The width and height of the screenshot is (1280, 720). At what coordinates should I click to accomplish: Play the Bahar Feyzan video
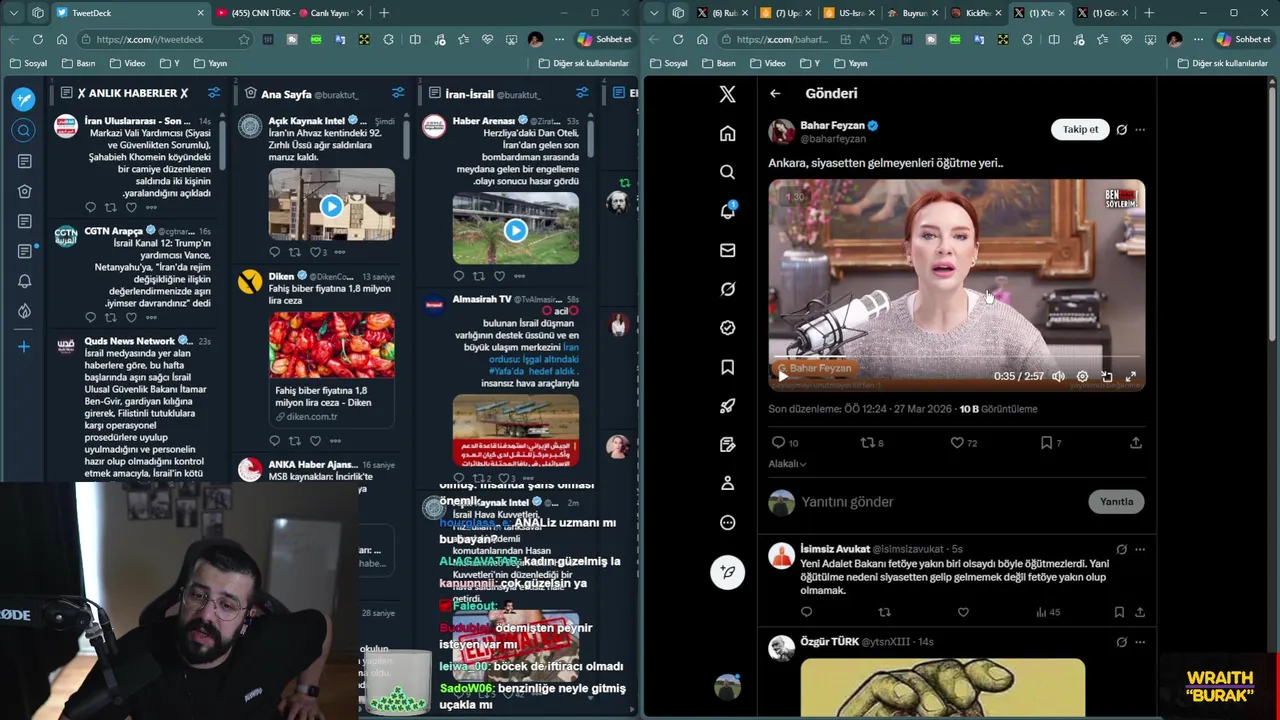(x=783, y=376)
